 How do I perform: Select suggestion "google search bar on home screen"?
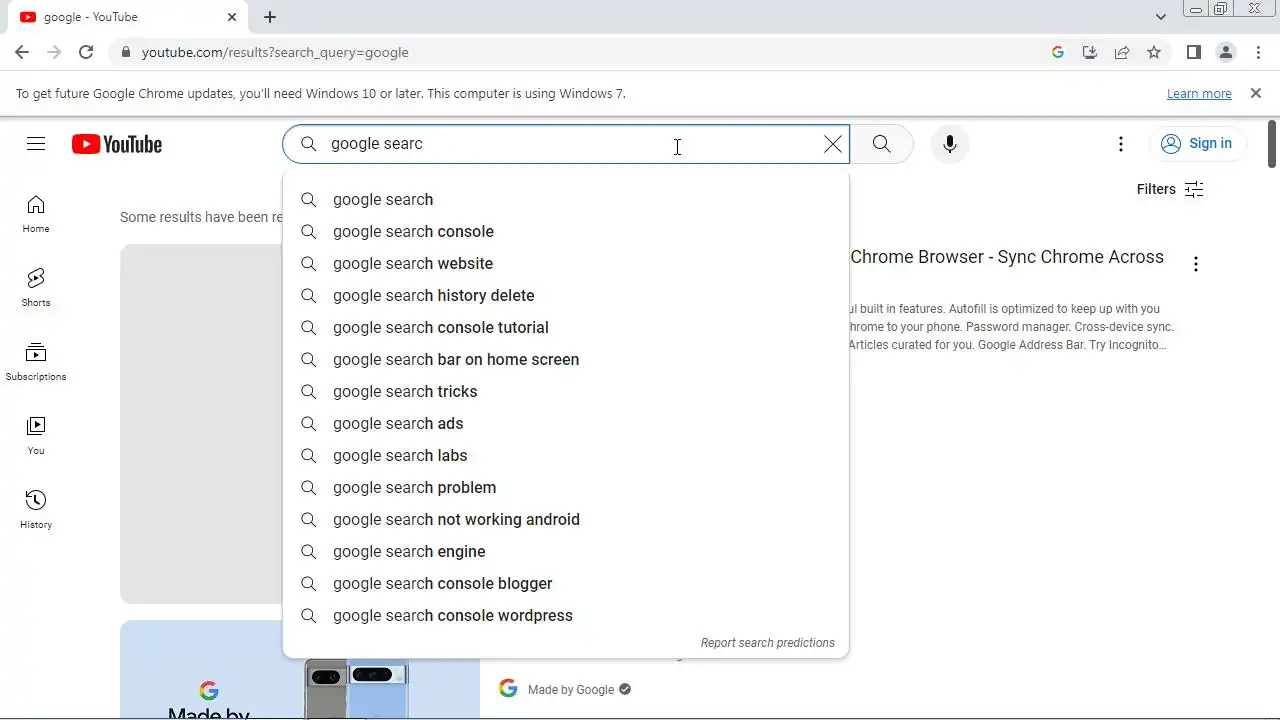pyautogui.click(x=566, y=360)
